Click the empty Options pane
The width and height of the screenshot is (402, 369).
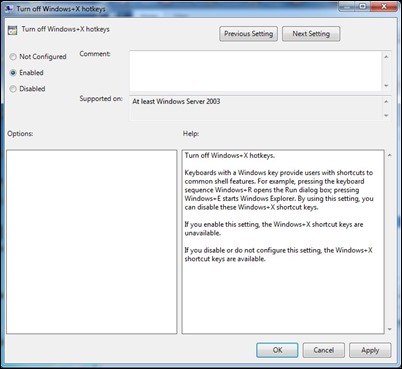92,242
